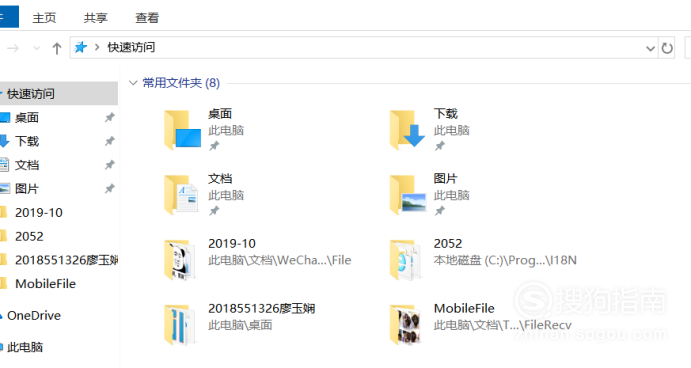Expand address bar history dropdown
Viewport: 691px width, 368px height.
point(650,48)
